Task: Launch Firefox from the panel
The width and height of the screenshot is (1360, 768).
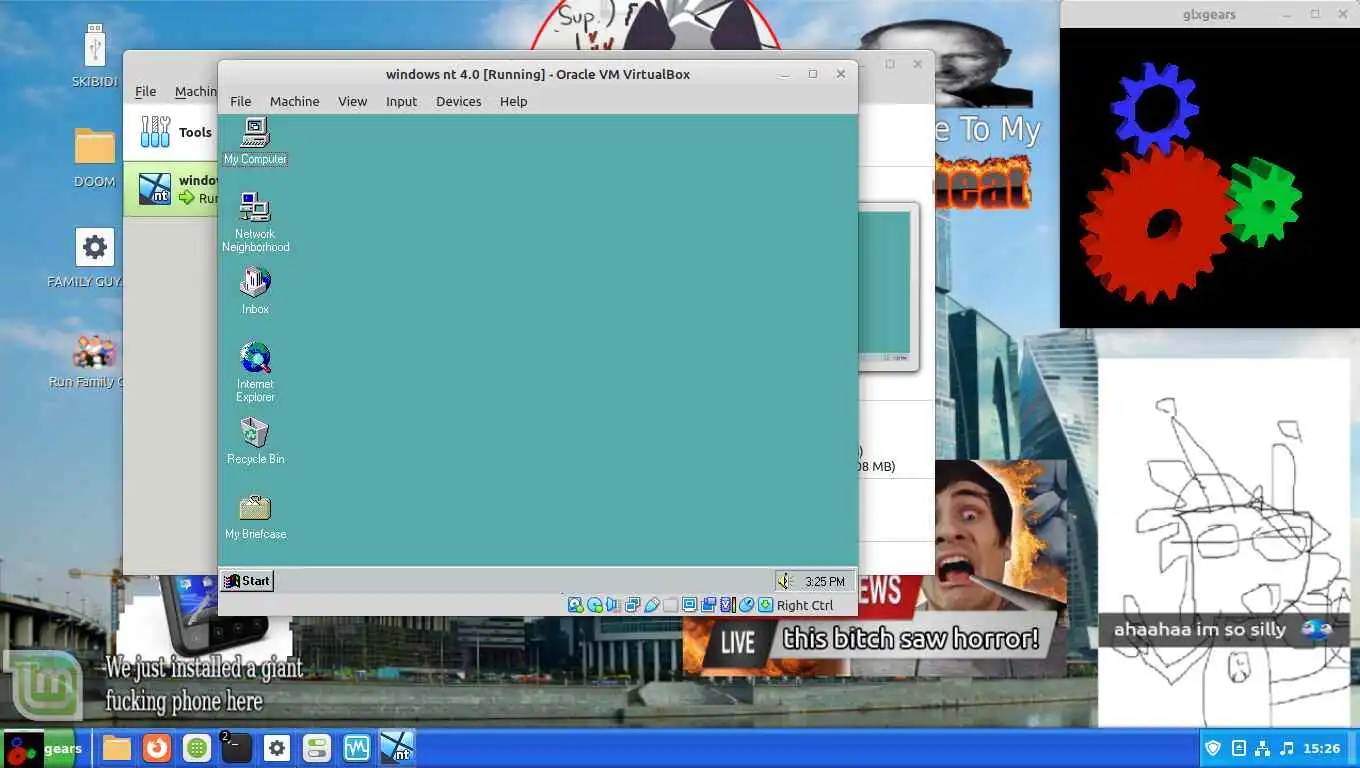Action: coord(156,748)
